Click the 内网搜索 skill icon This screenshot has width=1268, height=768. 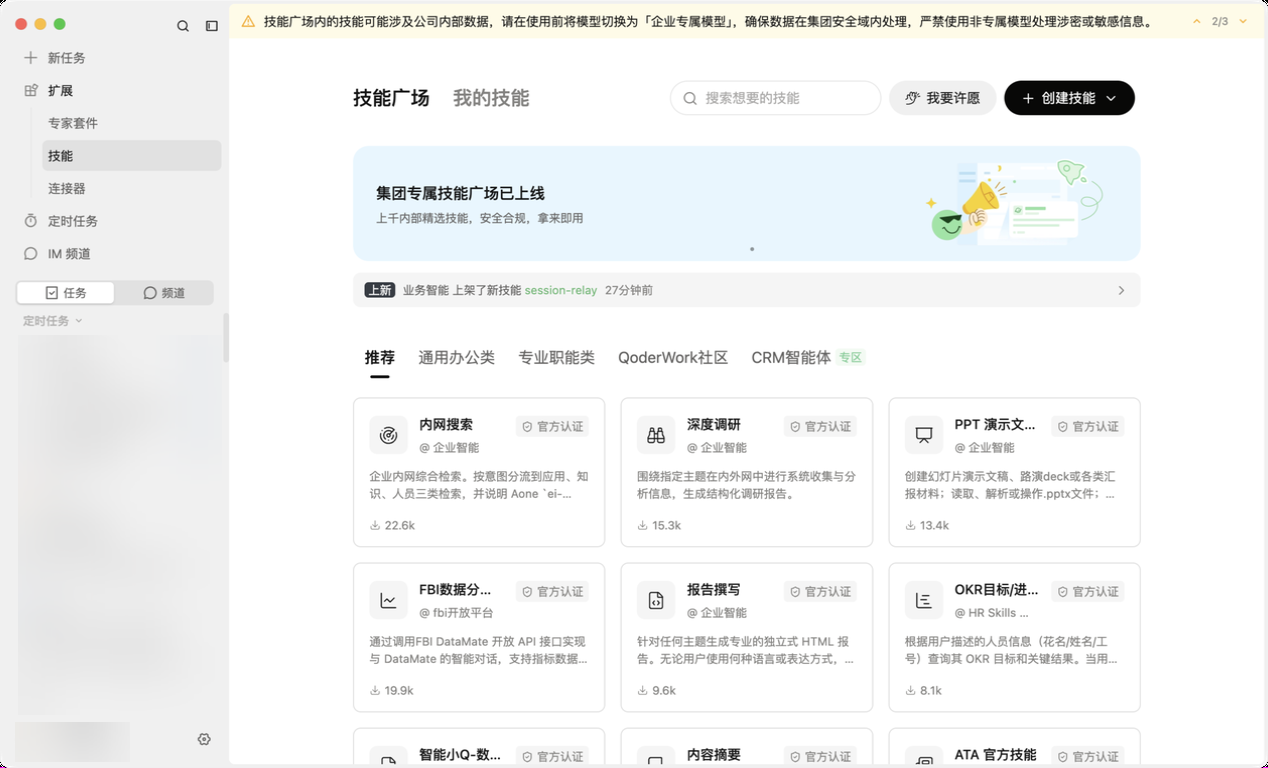(x=388, y=435)
